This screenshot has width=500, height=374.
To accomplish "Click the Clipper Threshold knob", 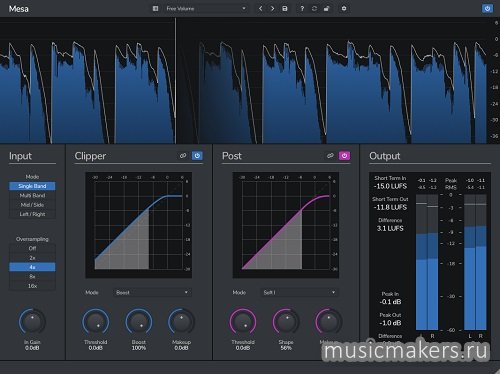I will [96, 322].
